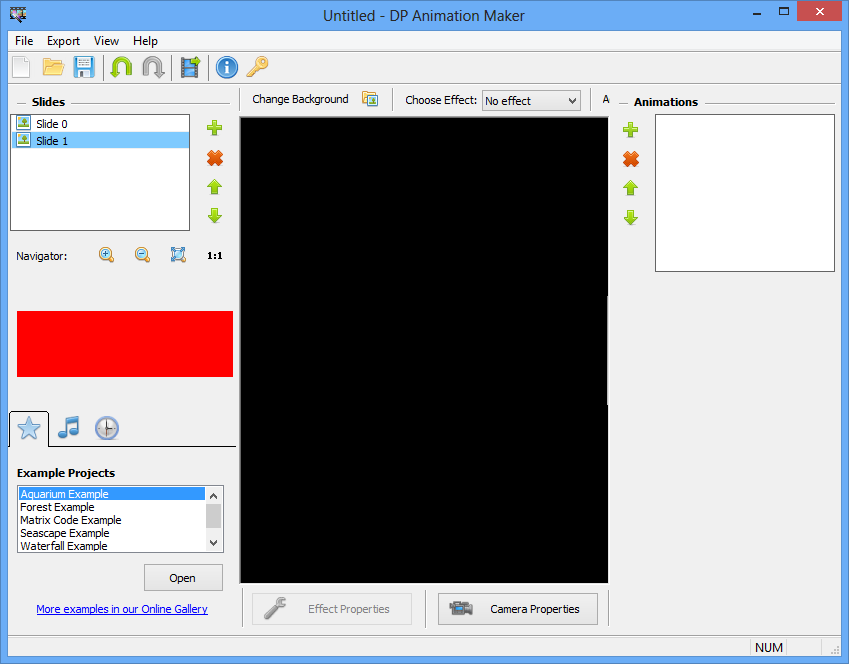Add a new animation in the Animations panel
849x664 pixels.
(x=630, y=130)
